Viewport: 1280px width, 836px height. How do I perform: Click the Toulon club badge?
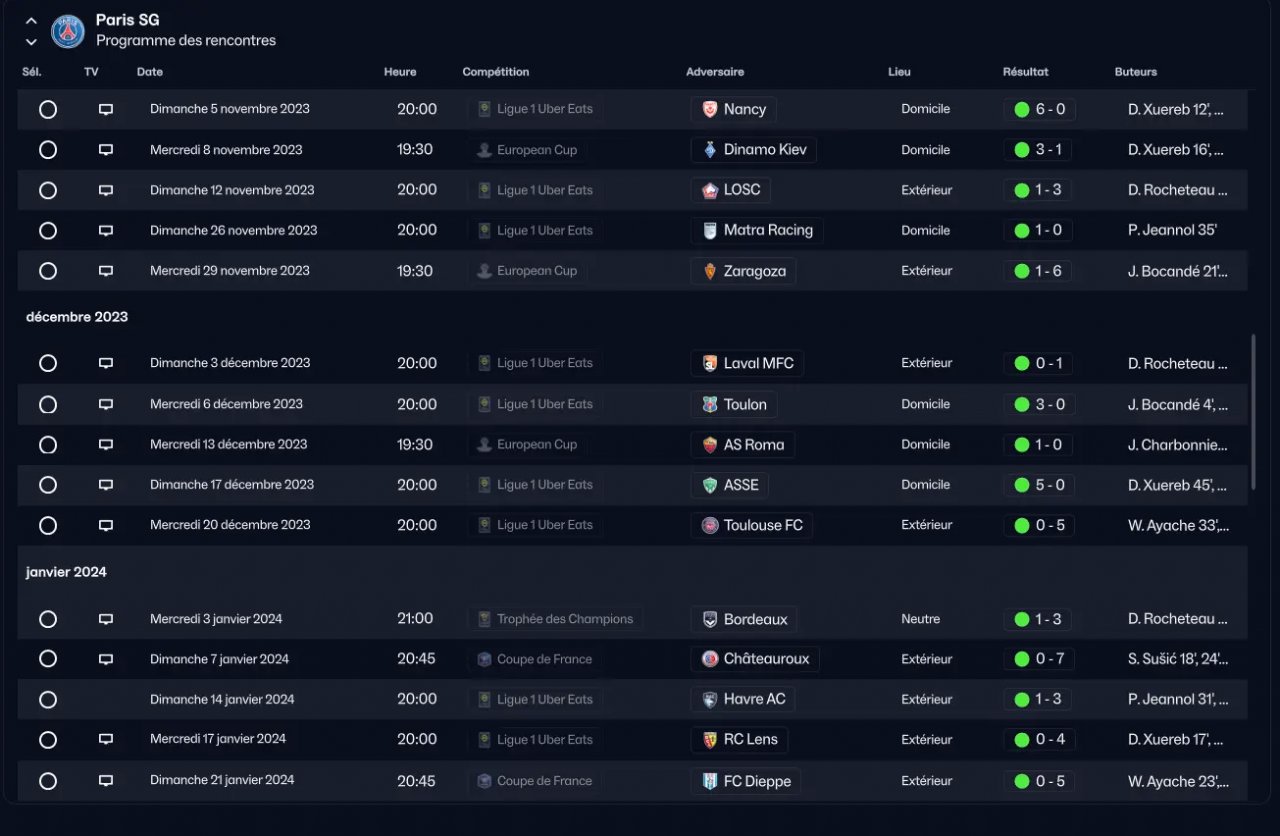pyautogui.click(x=710, y=405)
